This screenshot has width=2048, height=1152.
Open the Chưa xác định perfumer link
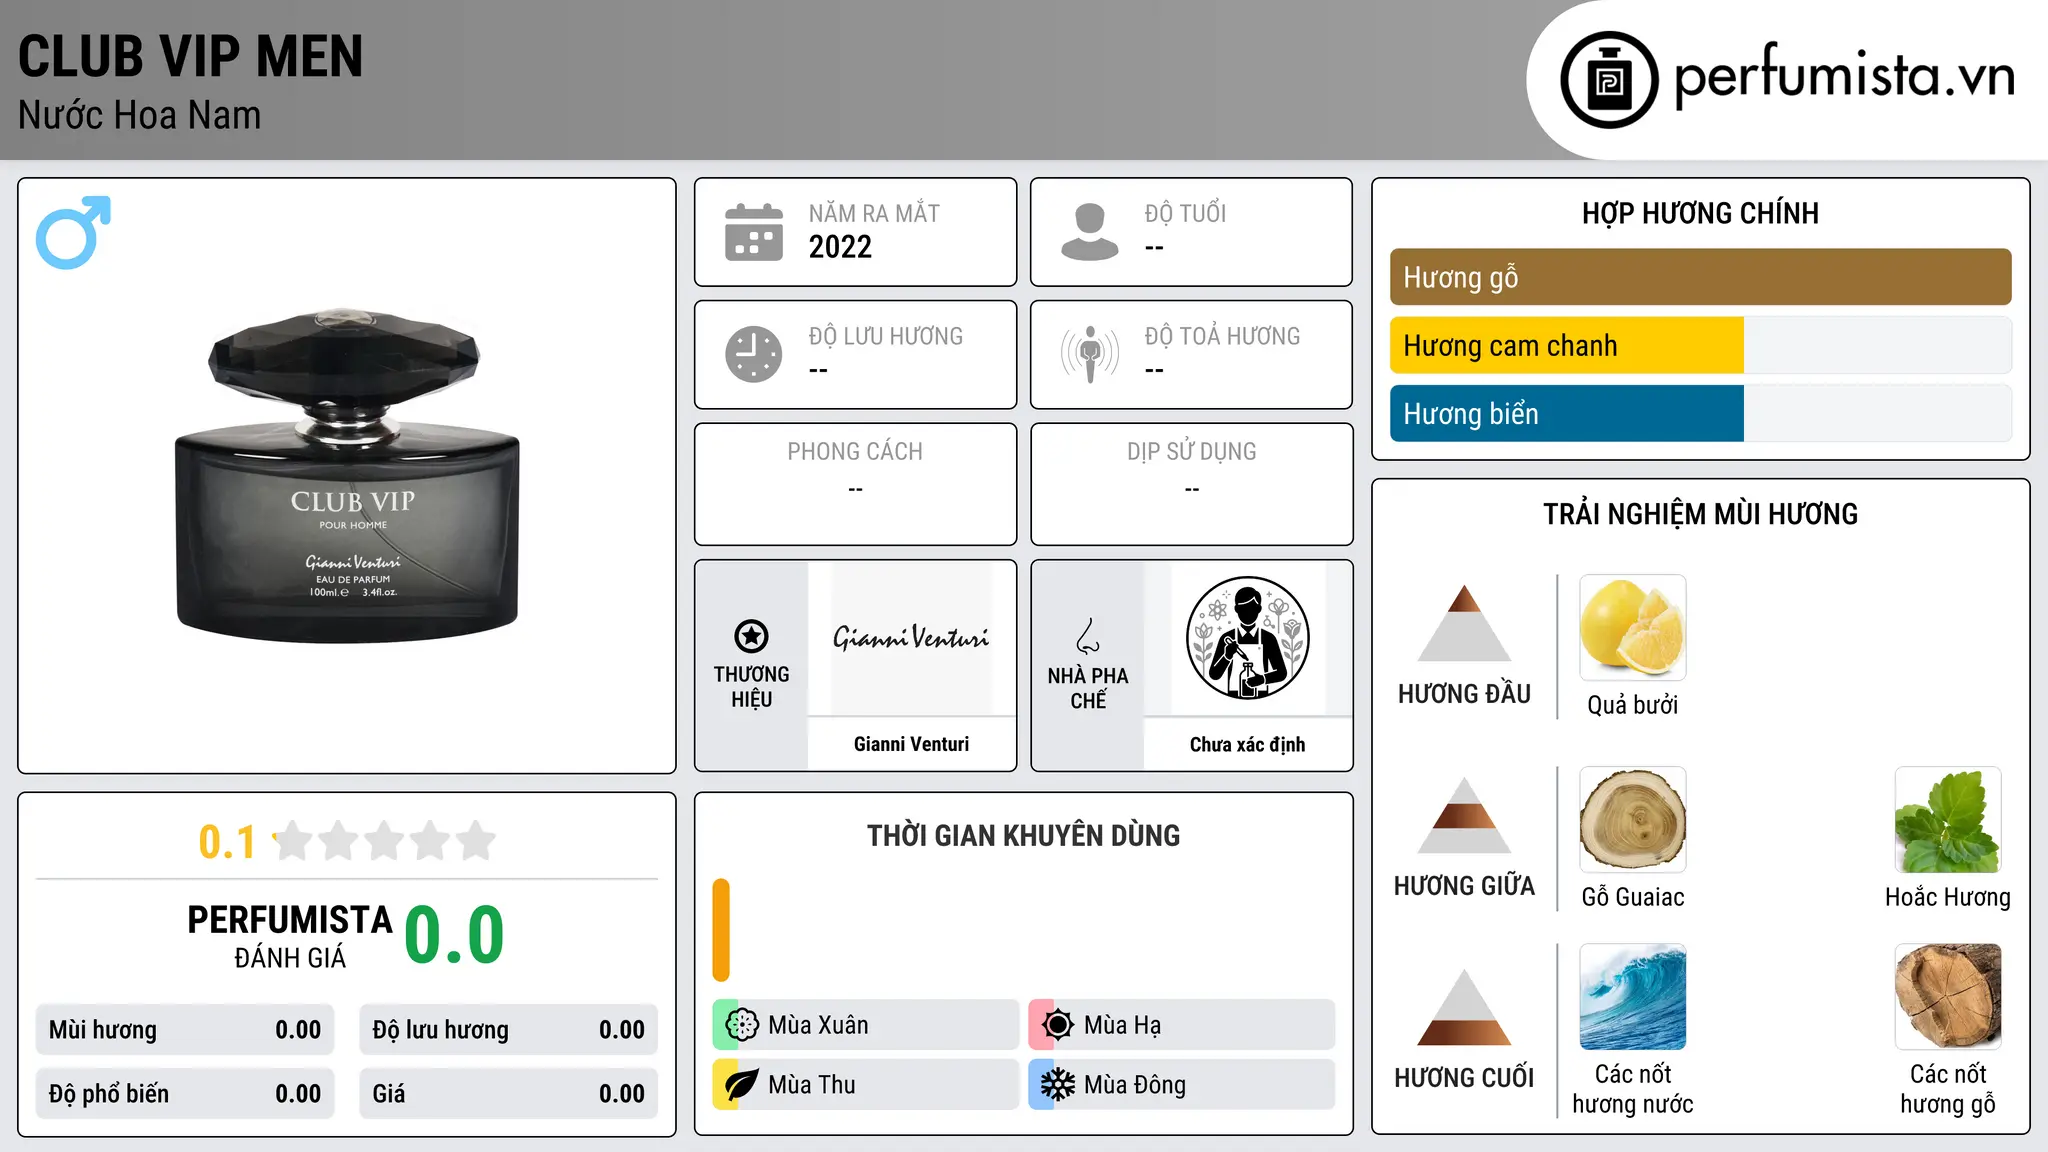coord(1247,744)
